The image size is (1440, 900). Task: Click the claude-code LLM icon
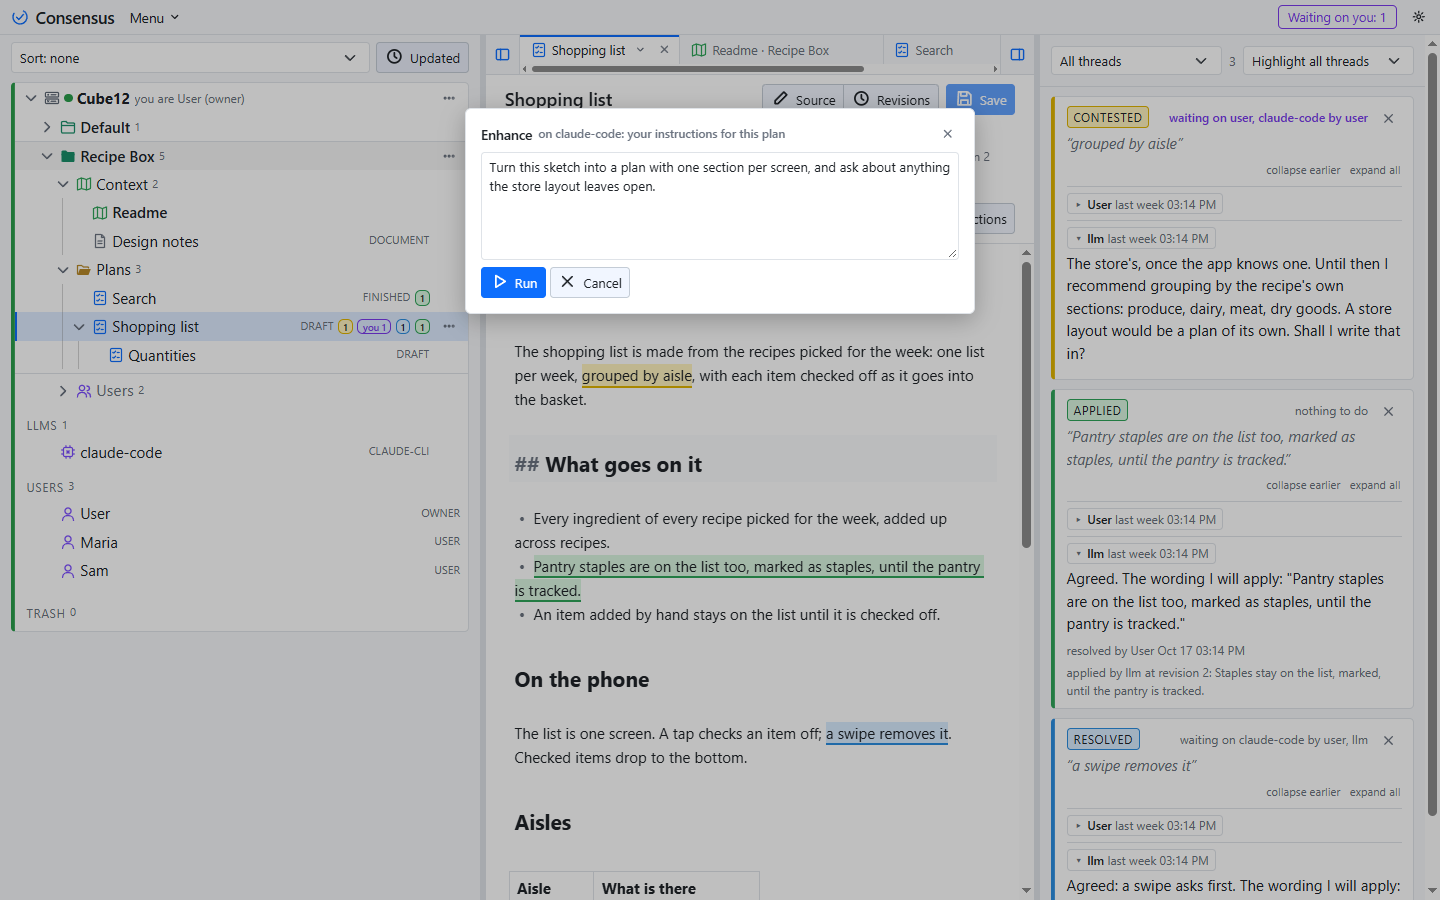68,452
